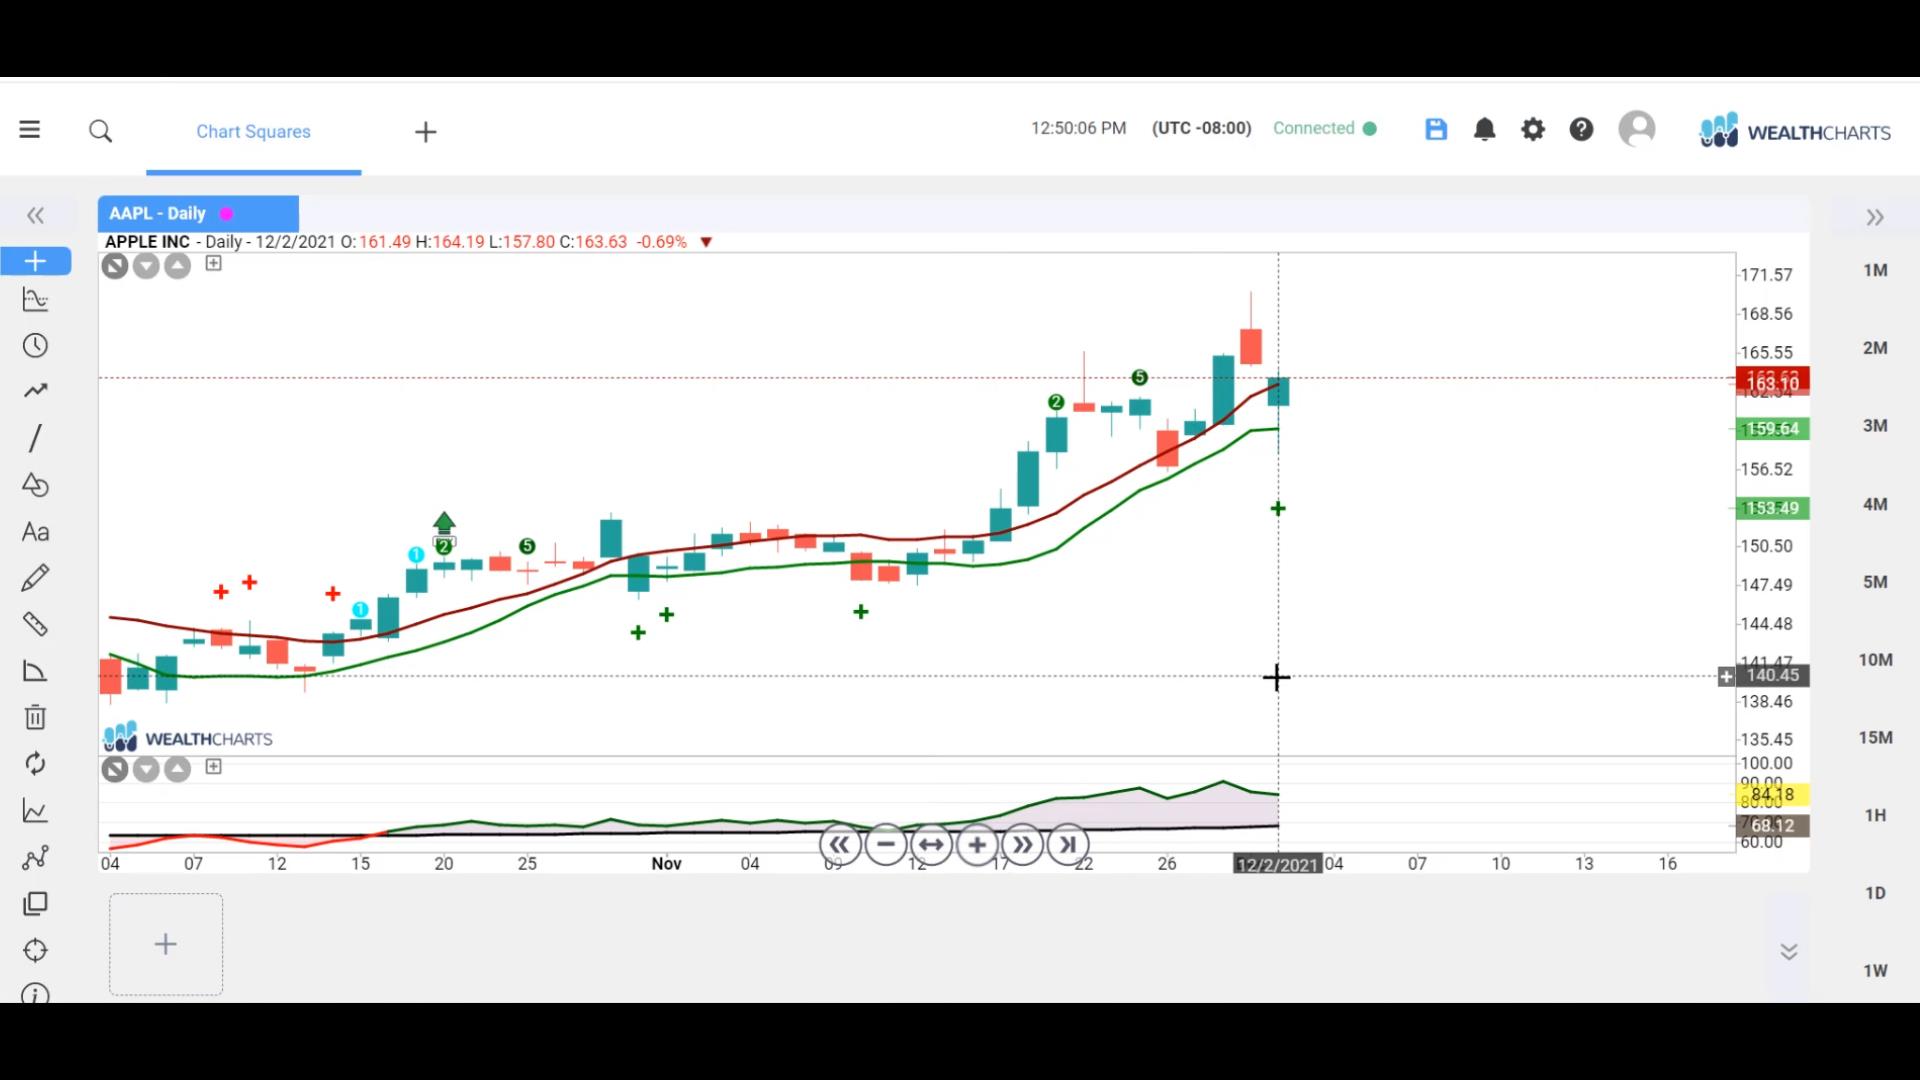Set timeframe to 3M
Viewport: 1920px width, 1080px height.
[x=1875, y=426]
